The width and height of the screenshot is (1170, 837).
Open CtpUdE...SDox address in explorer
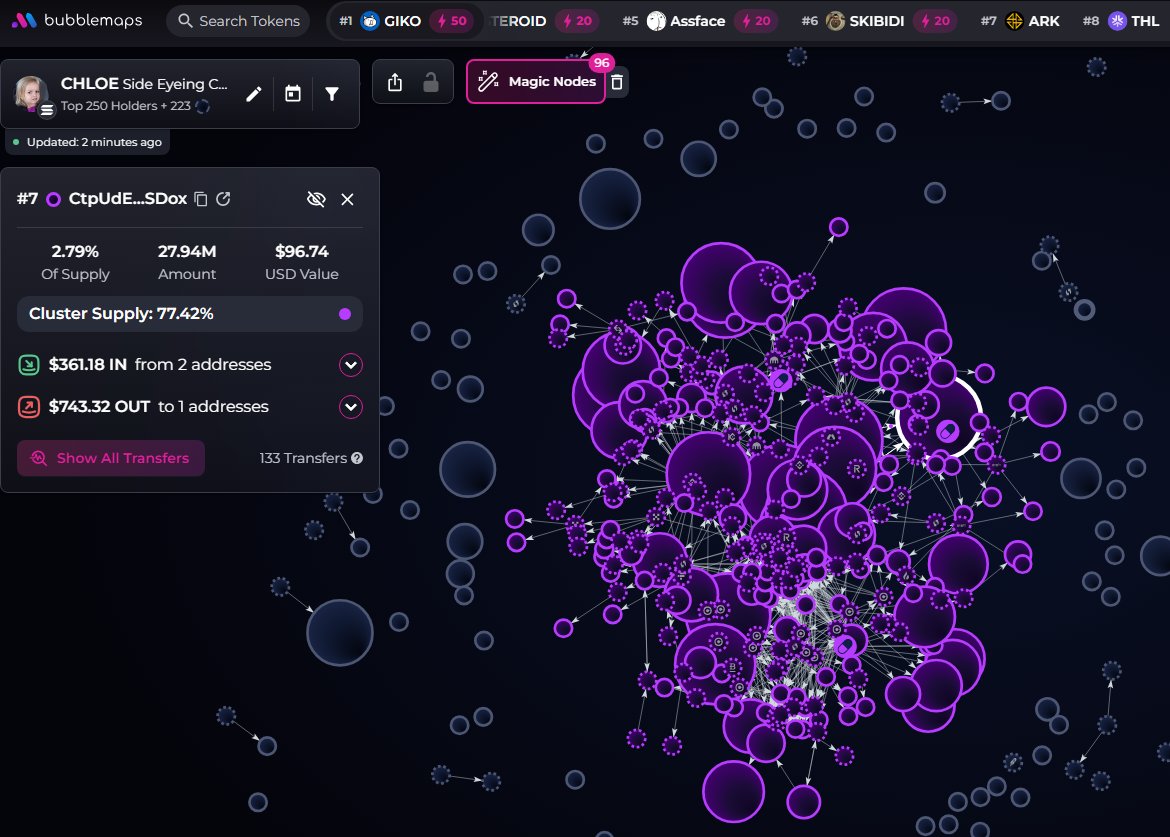223,198
